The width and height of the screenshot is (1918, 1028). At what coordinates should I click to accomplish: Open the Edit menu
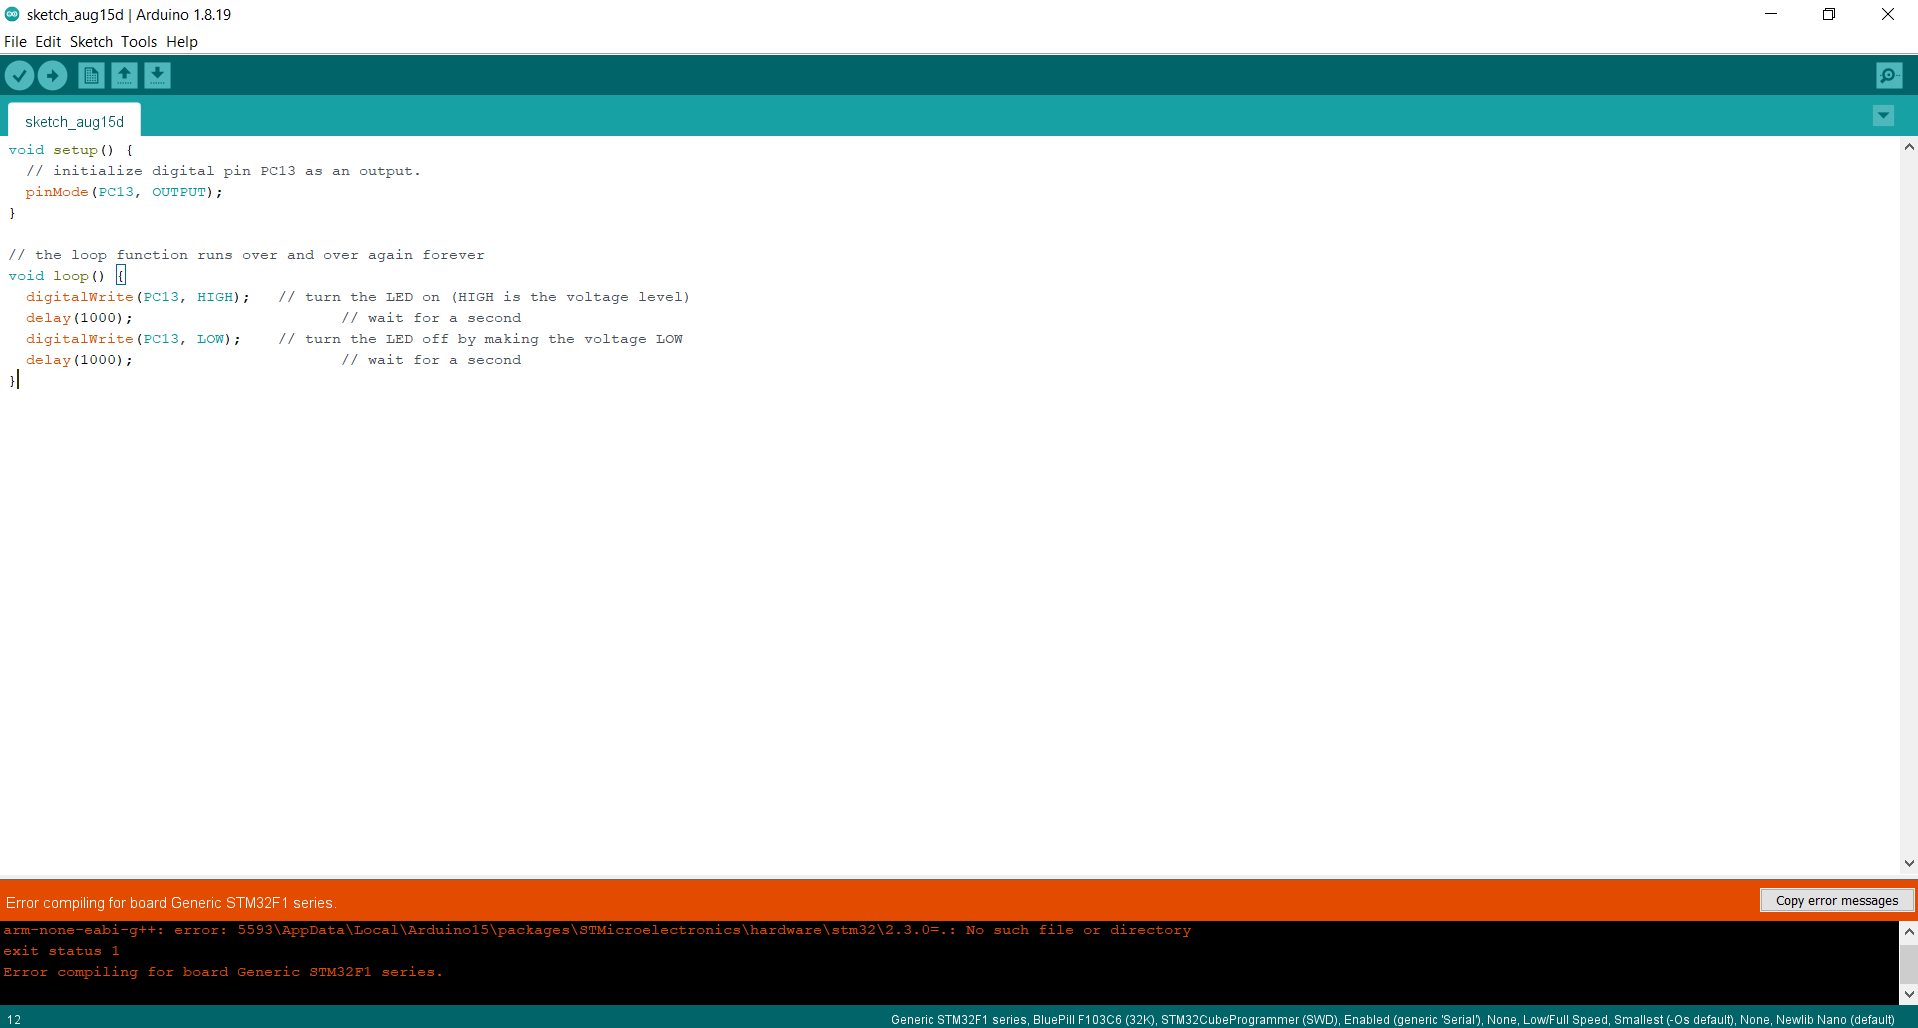click(x=48, y=42)
